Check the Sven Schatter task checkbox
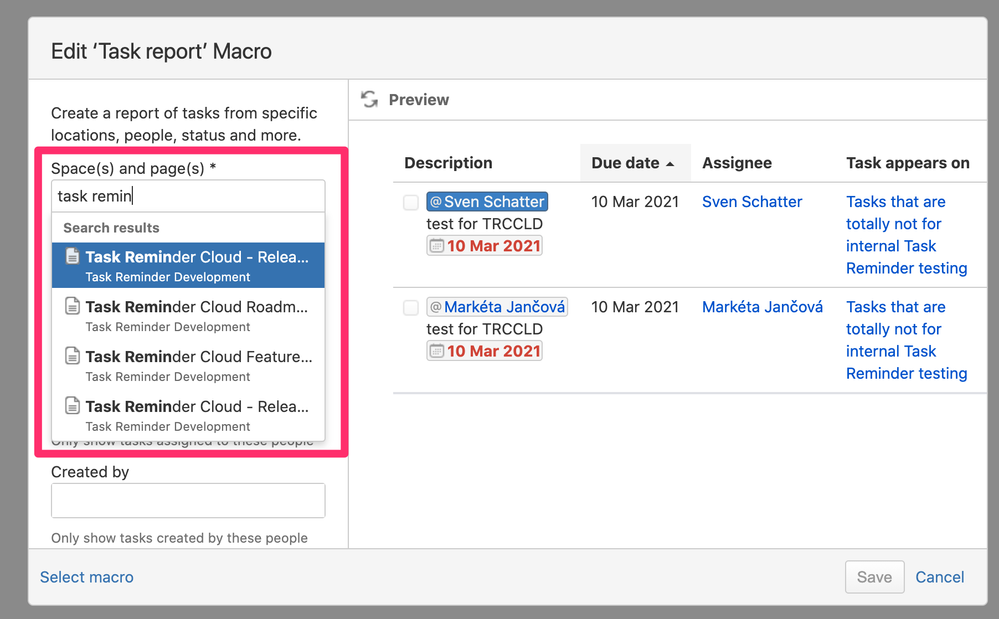999x619 pixels. click(411, 203)
